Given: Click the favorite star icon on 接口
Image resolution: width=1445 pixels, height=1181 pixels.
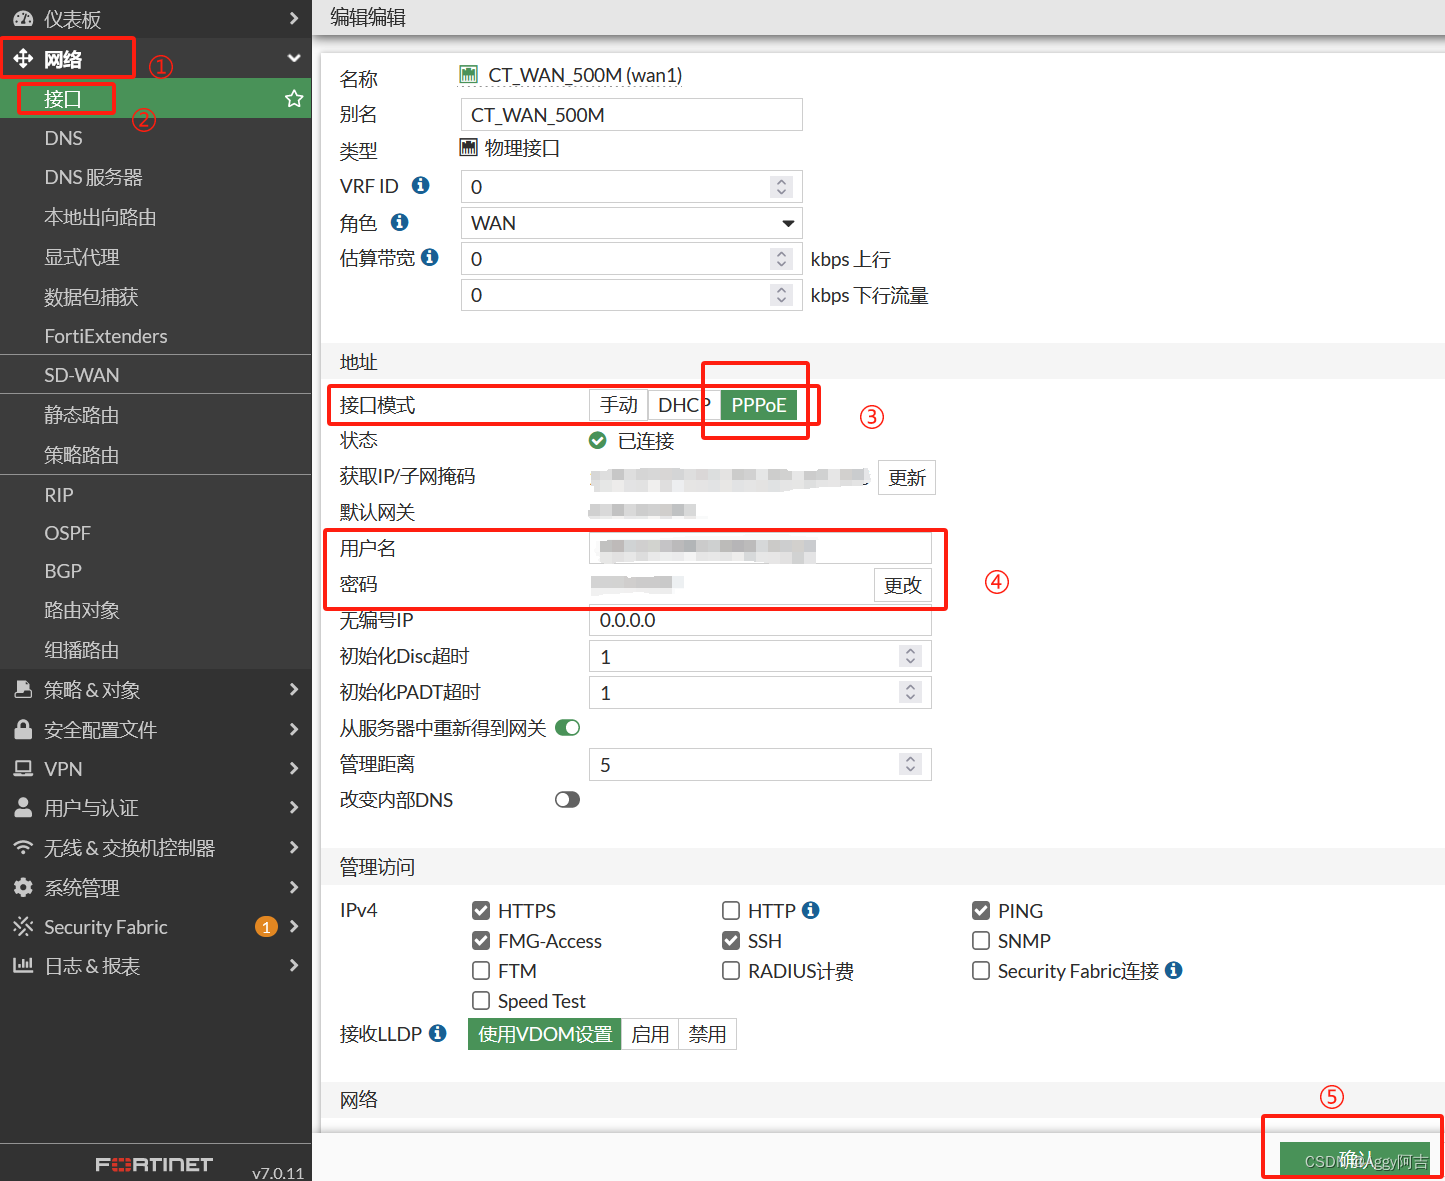Looking at the screenshot, I should tap(294, 98).
